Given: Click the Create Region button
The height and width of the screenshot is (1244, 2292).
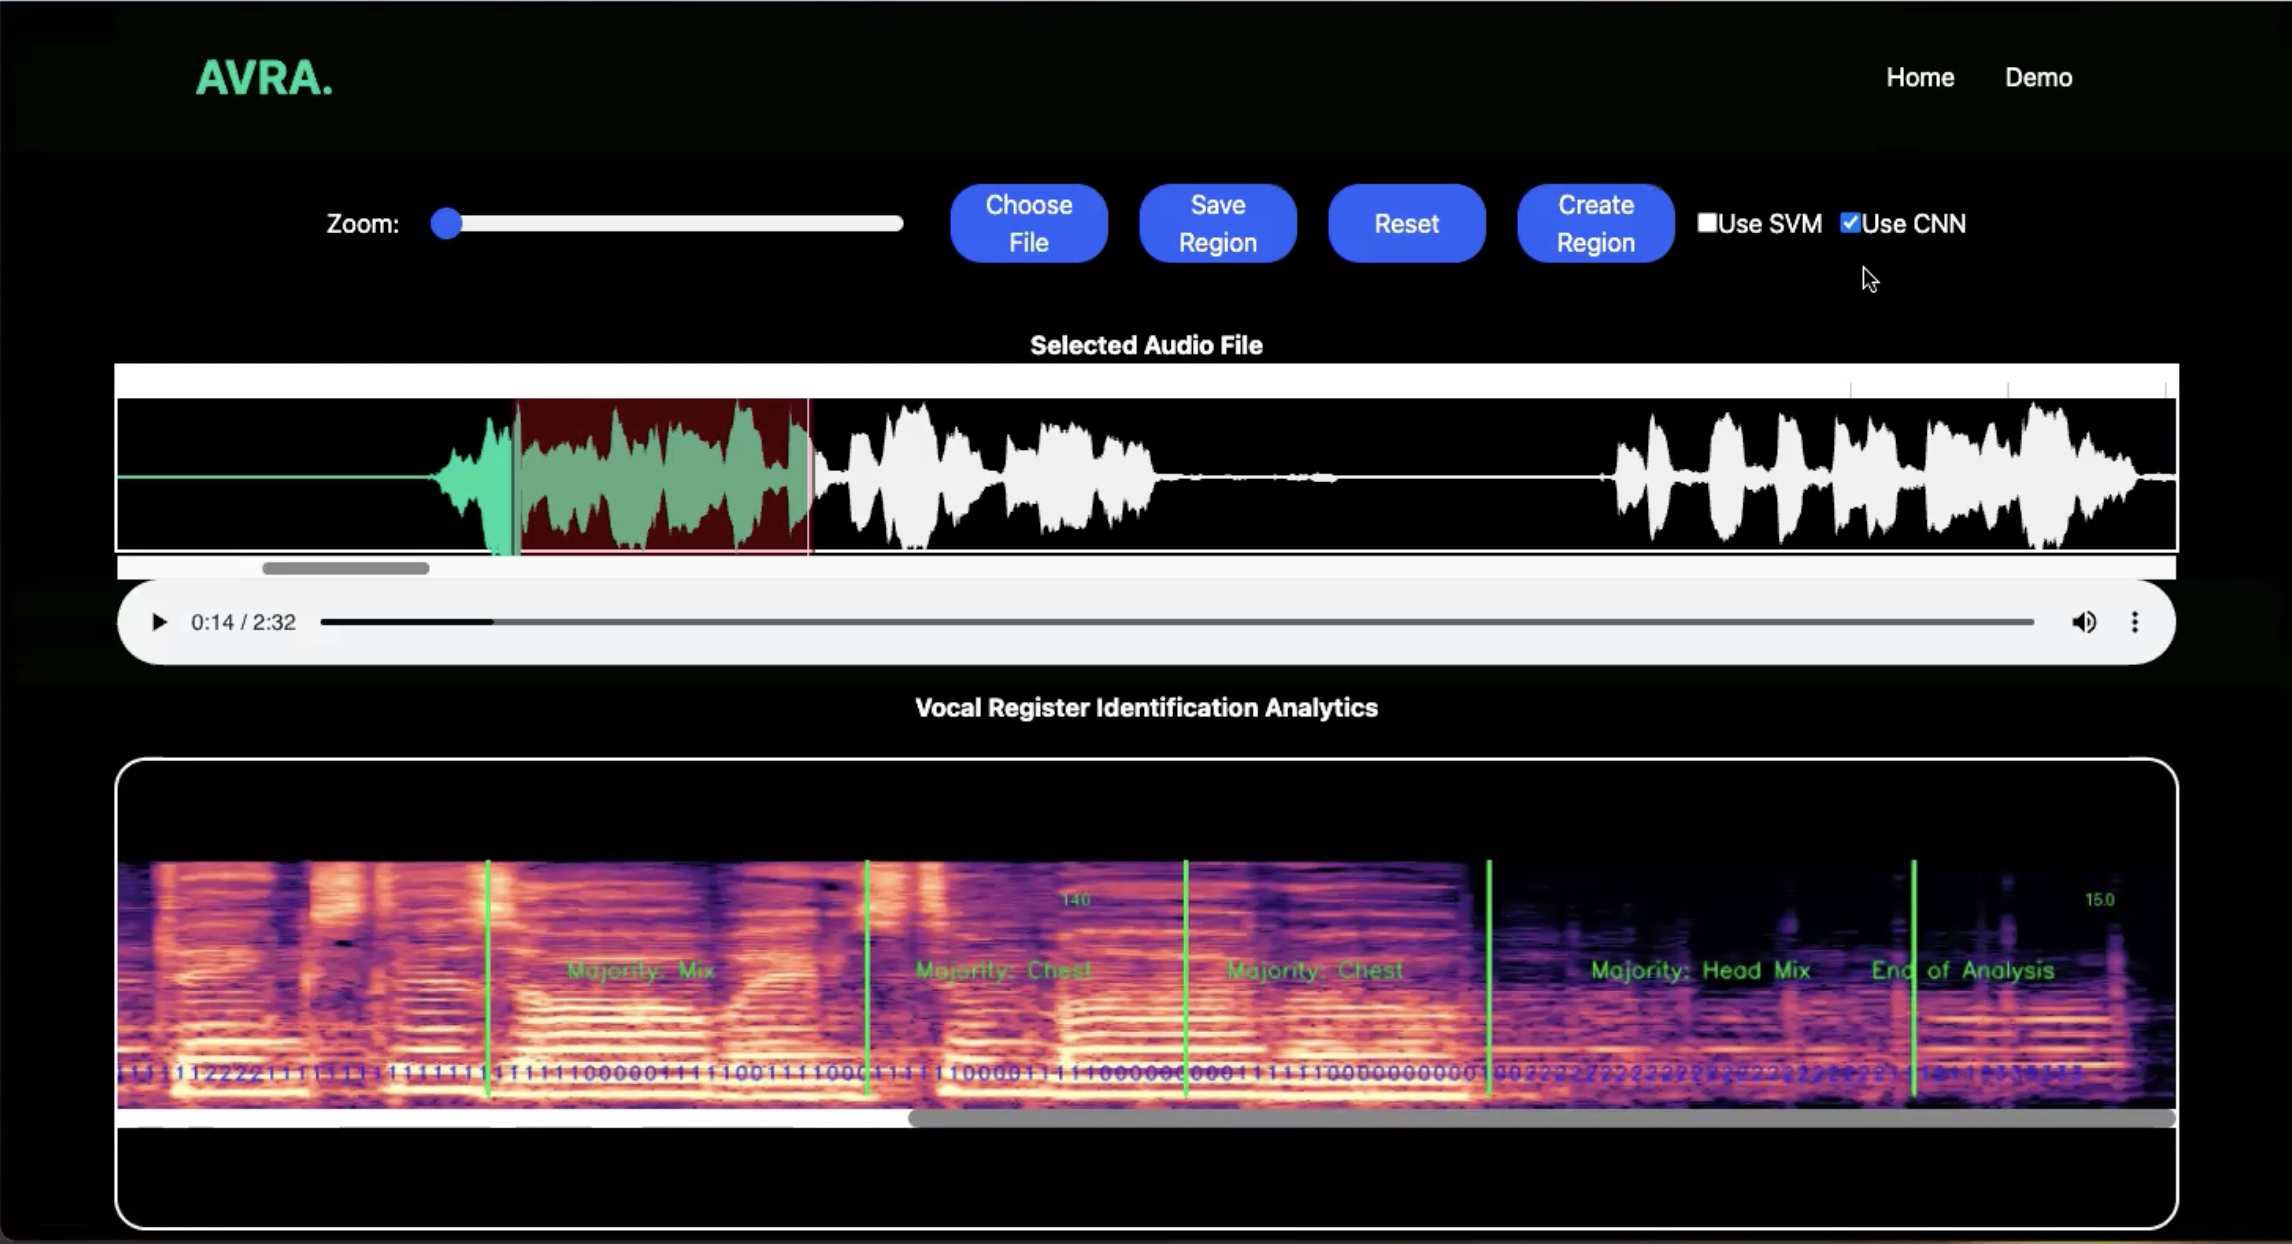Looking at the screenshot, I should pyautogui.click(x=1595, y=223).
